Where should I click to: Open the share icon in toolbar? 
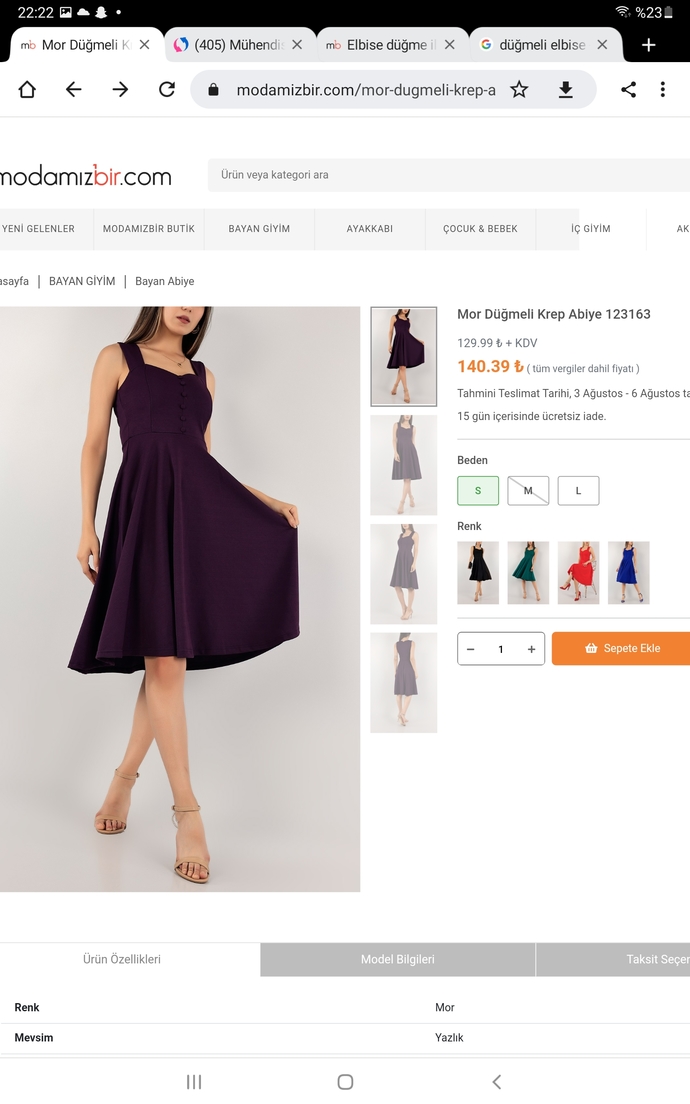pyautogui.click(x=629, y=89)
